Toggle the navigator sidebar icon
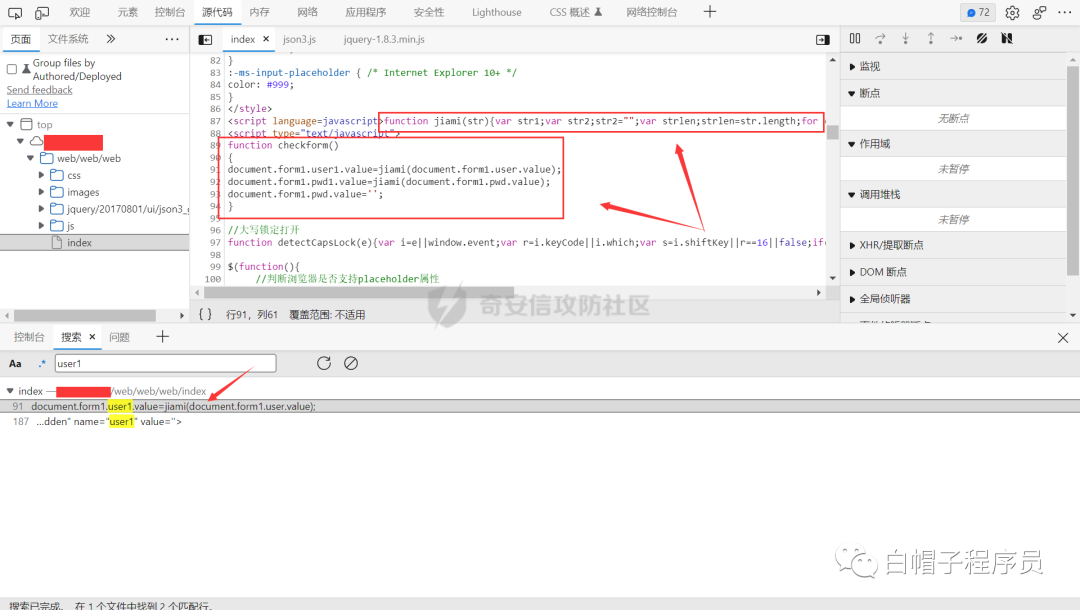Image resolution: width=1080 pixels, height=610 pixels. click(205, 40)
